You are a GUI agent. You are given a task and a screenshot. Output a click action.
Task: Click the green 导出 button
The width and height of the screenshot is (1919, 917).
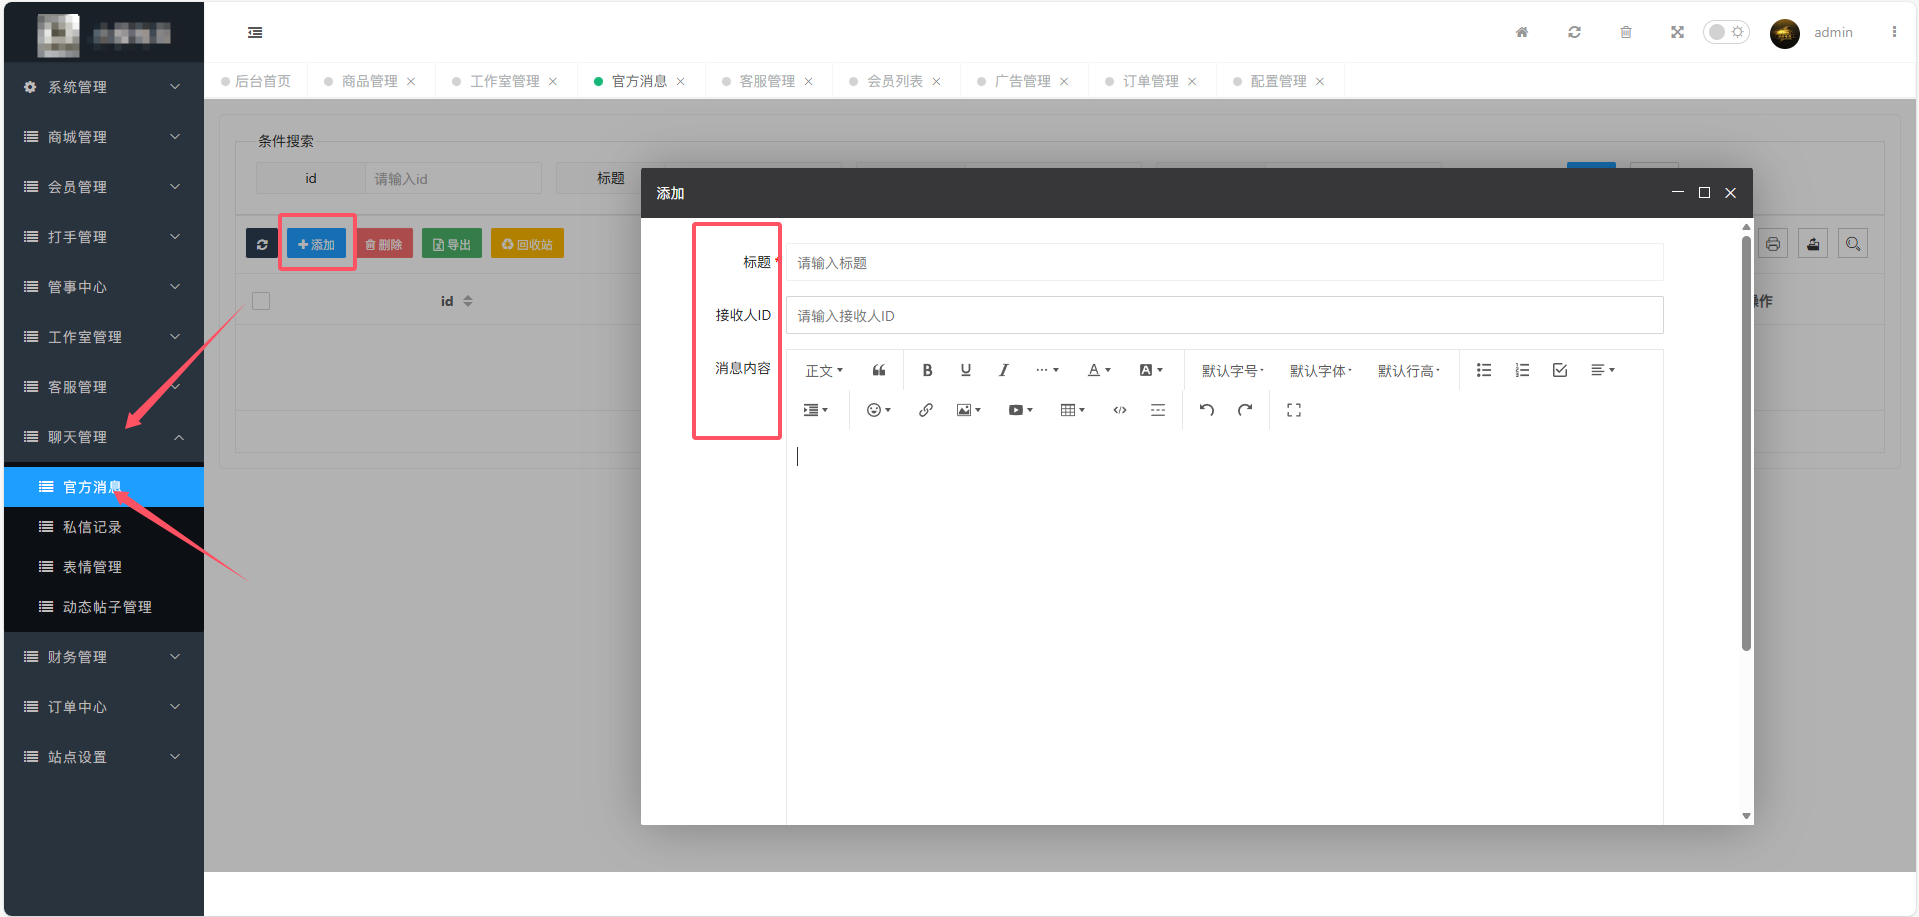pyautogui.click(x=452, y=244)
